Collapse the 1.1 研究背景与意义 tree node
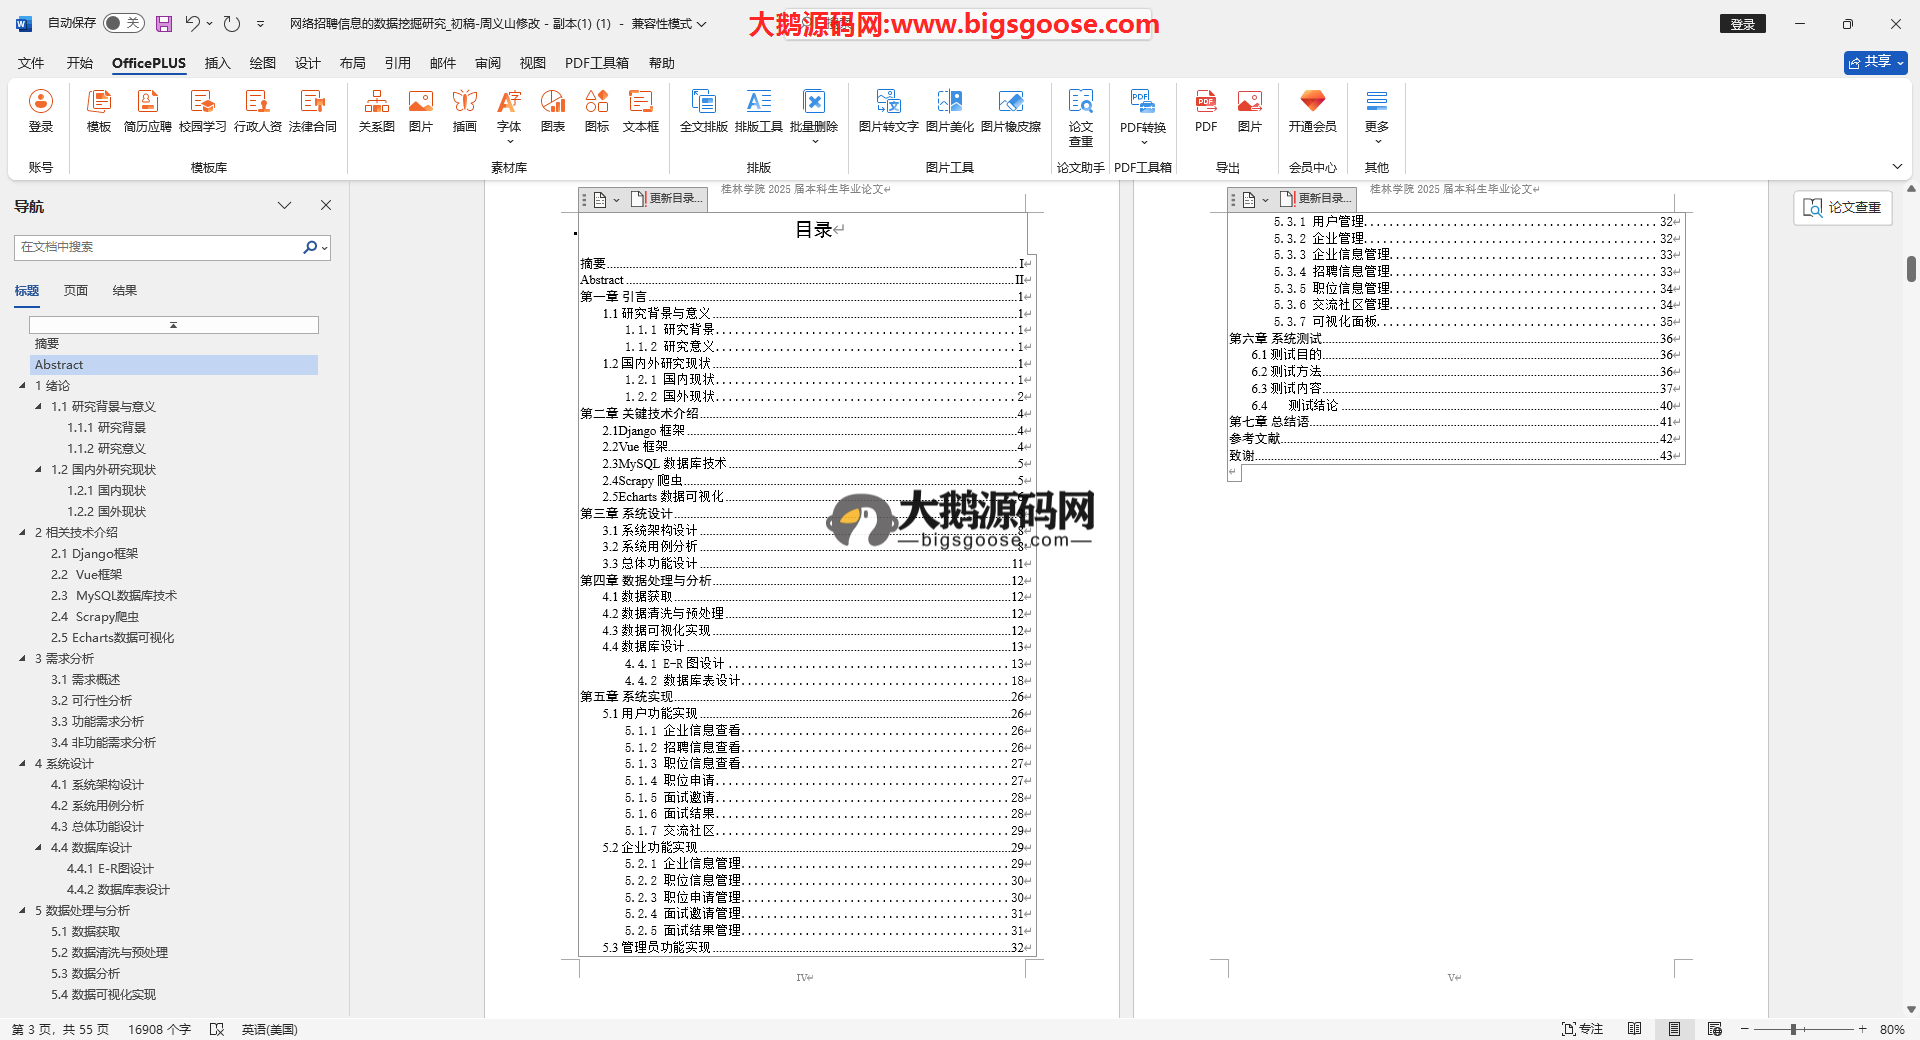The width and height of the screenshot is (1920, 1040). point(39,407)
